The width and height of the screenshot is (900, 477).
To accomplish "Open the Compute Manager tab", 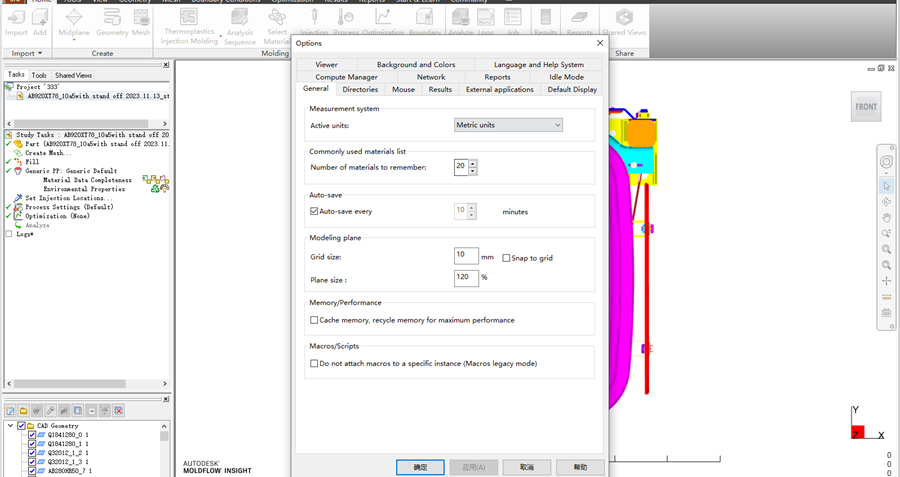I will [346, 77].
